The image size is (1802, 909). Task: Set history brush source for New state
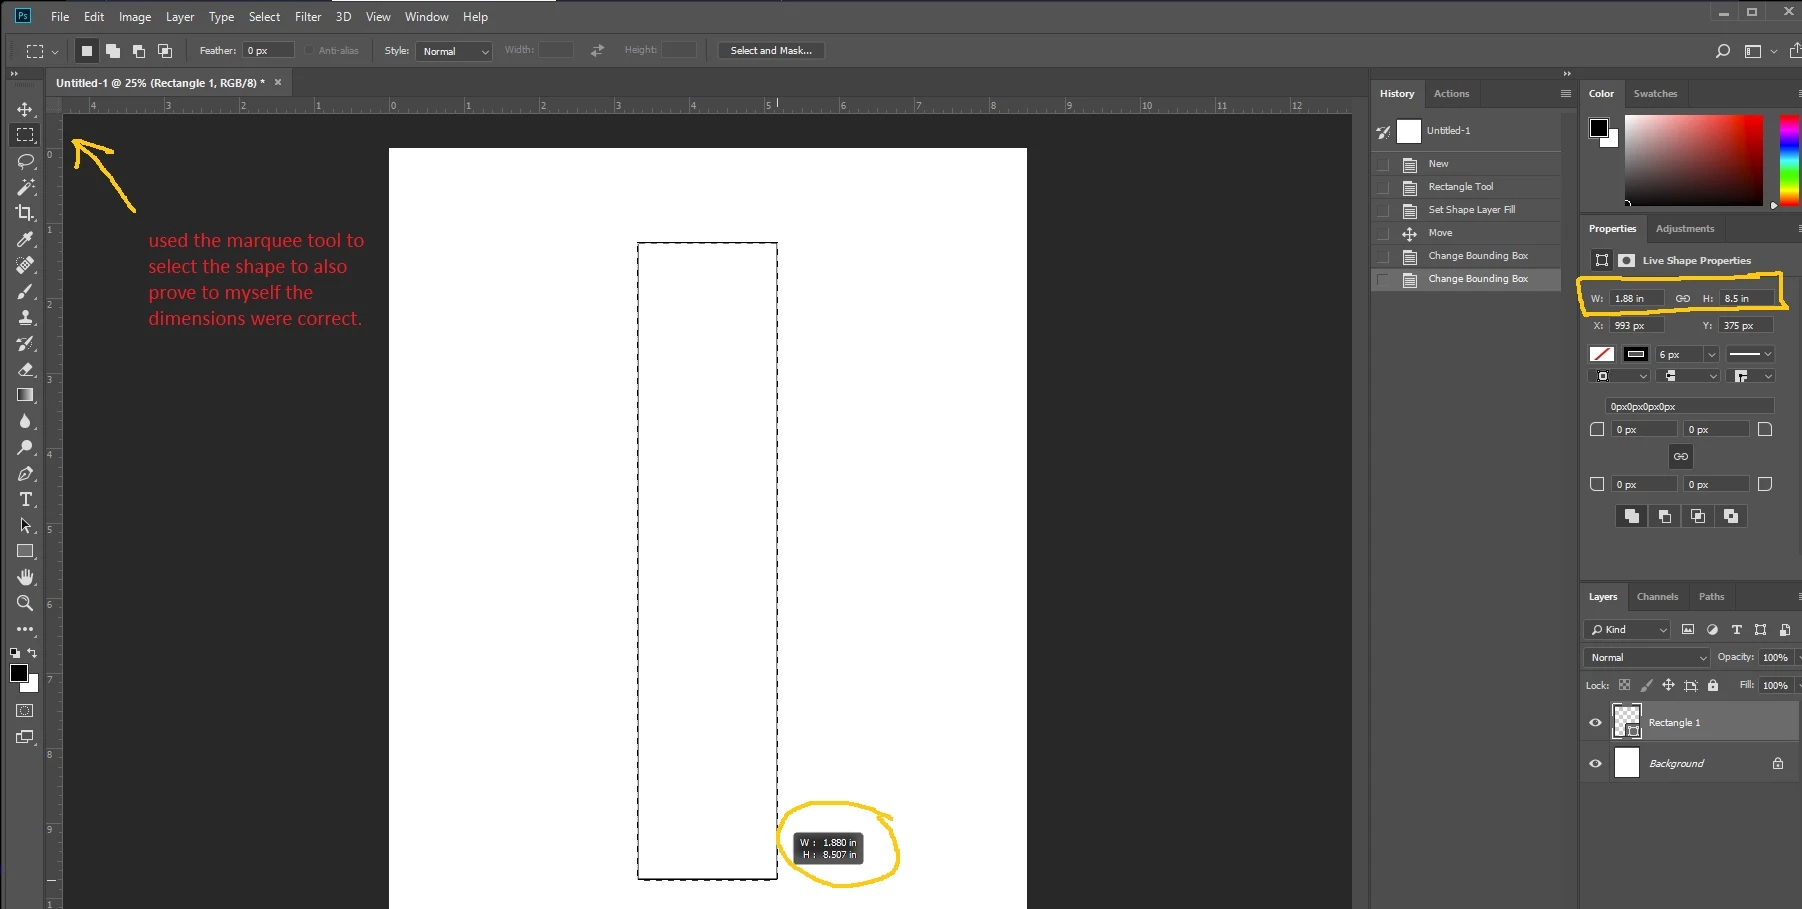pos(1383,164)
